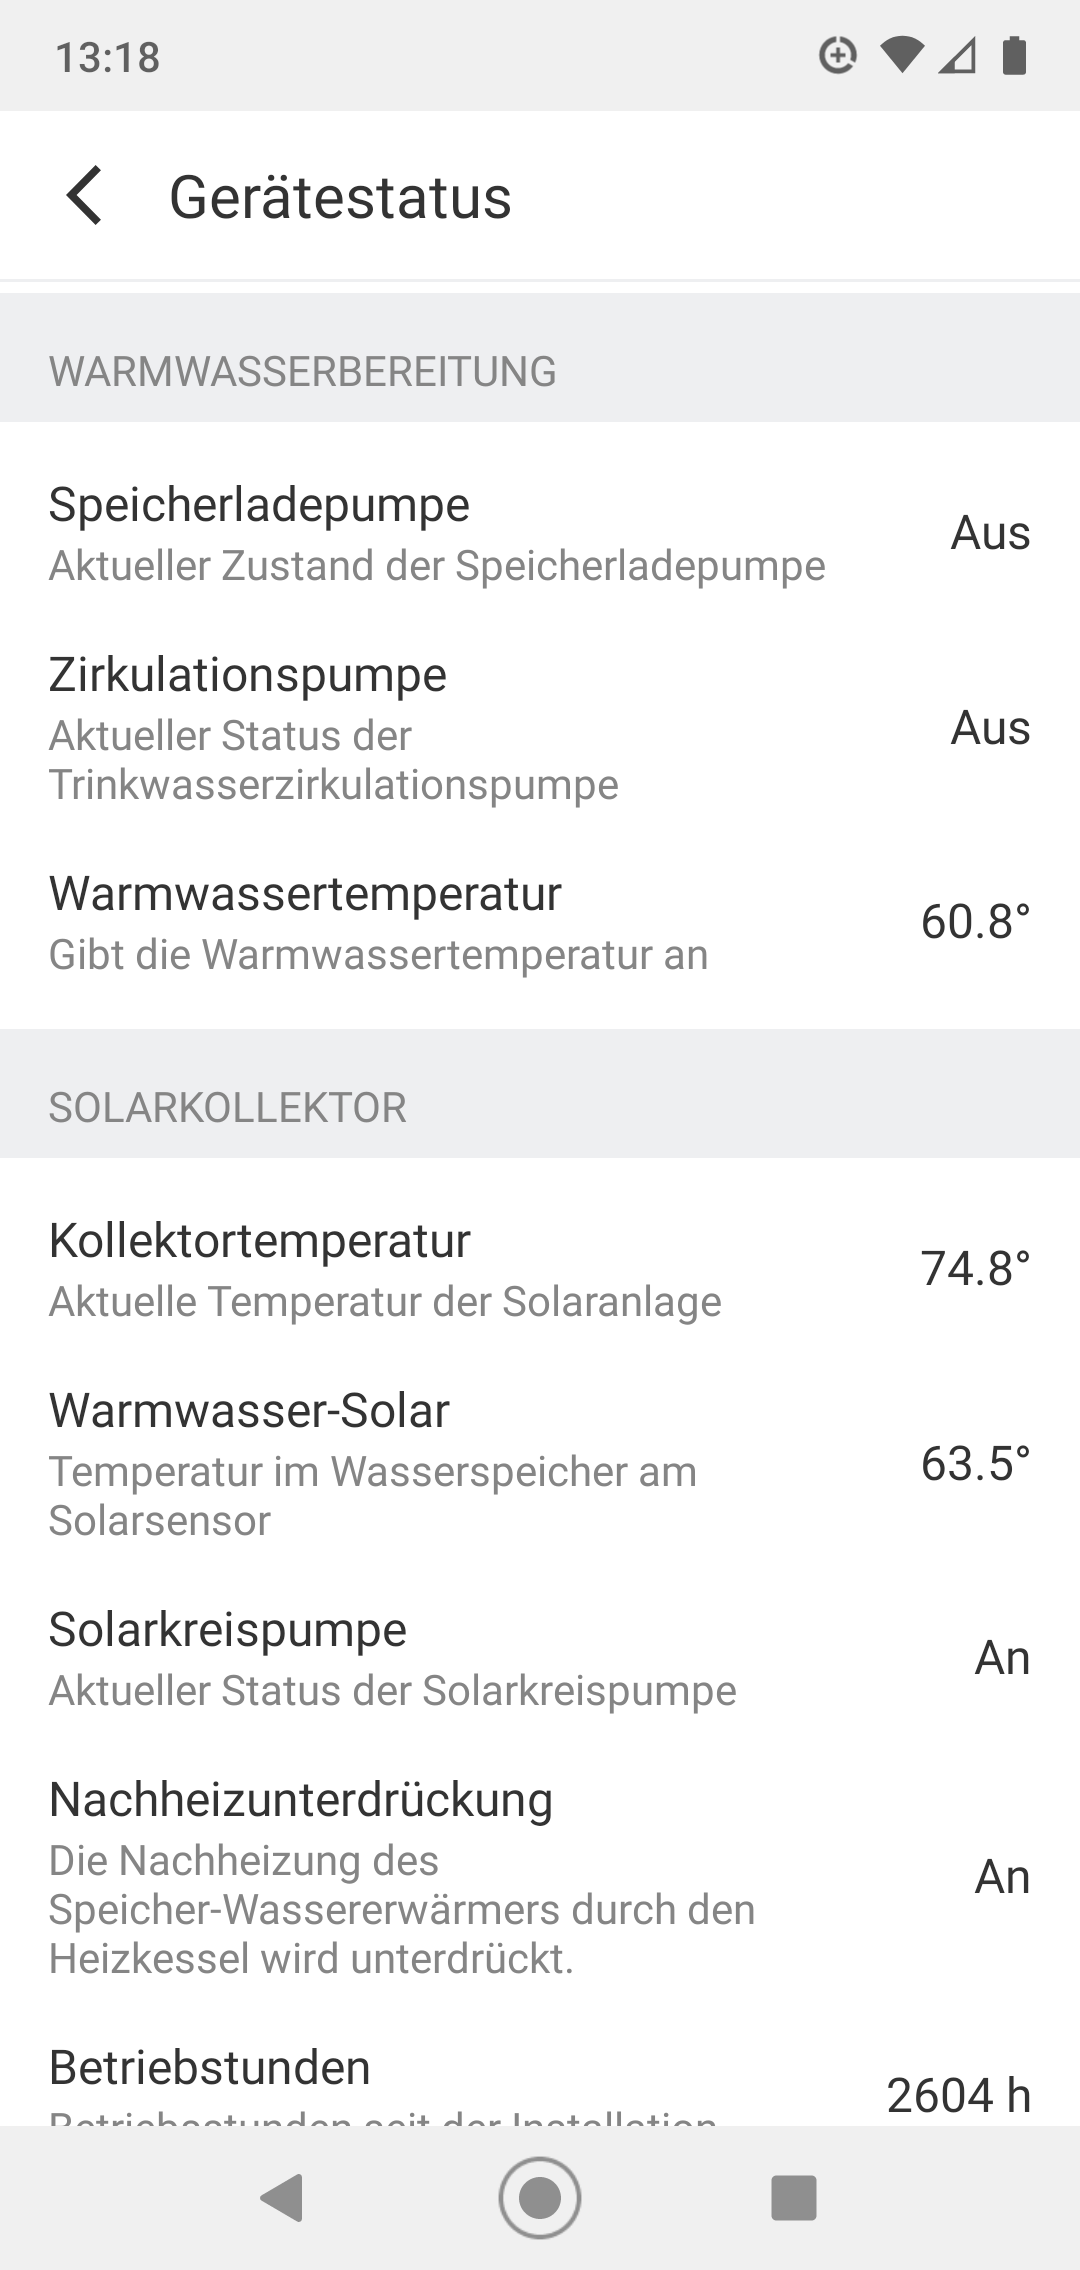Open the Nachheizunterdrückung item
The width and height of the screenshot is (1080, 2270).
tap(540, 1877)
